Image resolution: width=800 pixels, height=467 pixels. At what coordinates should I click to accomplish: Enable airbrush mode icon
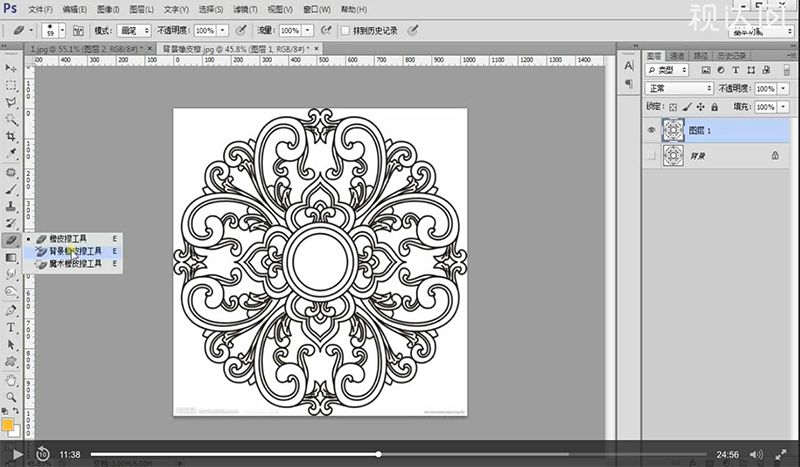tap(326, 31)
